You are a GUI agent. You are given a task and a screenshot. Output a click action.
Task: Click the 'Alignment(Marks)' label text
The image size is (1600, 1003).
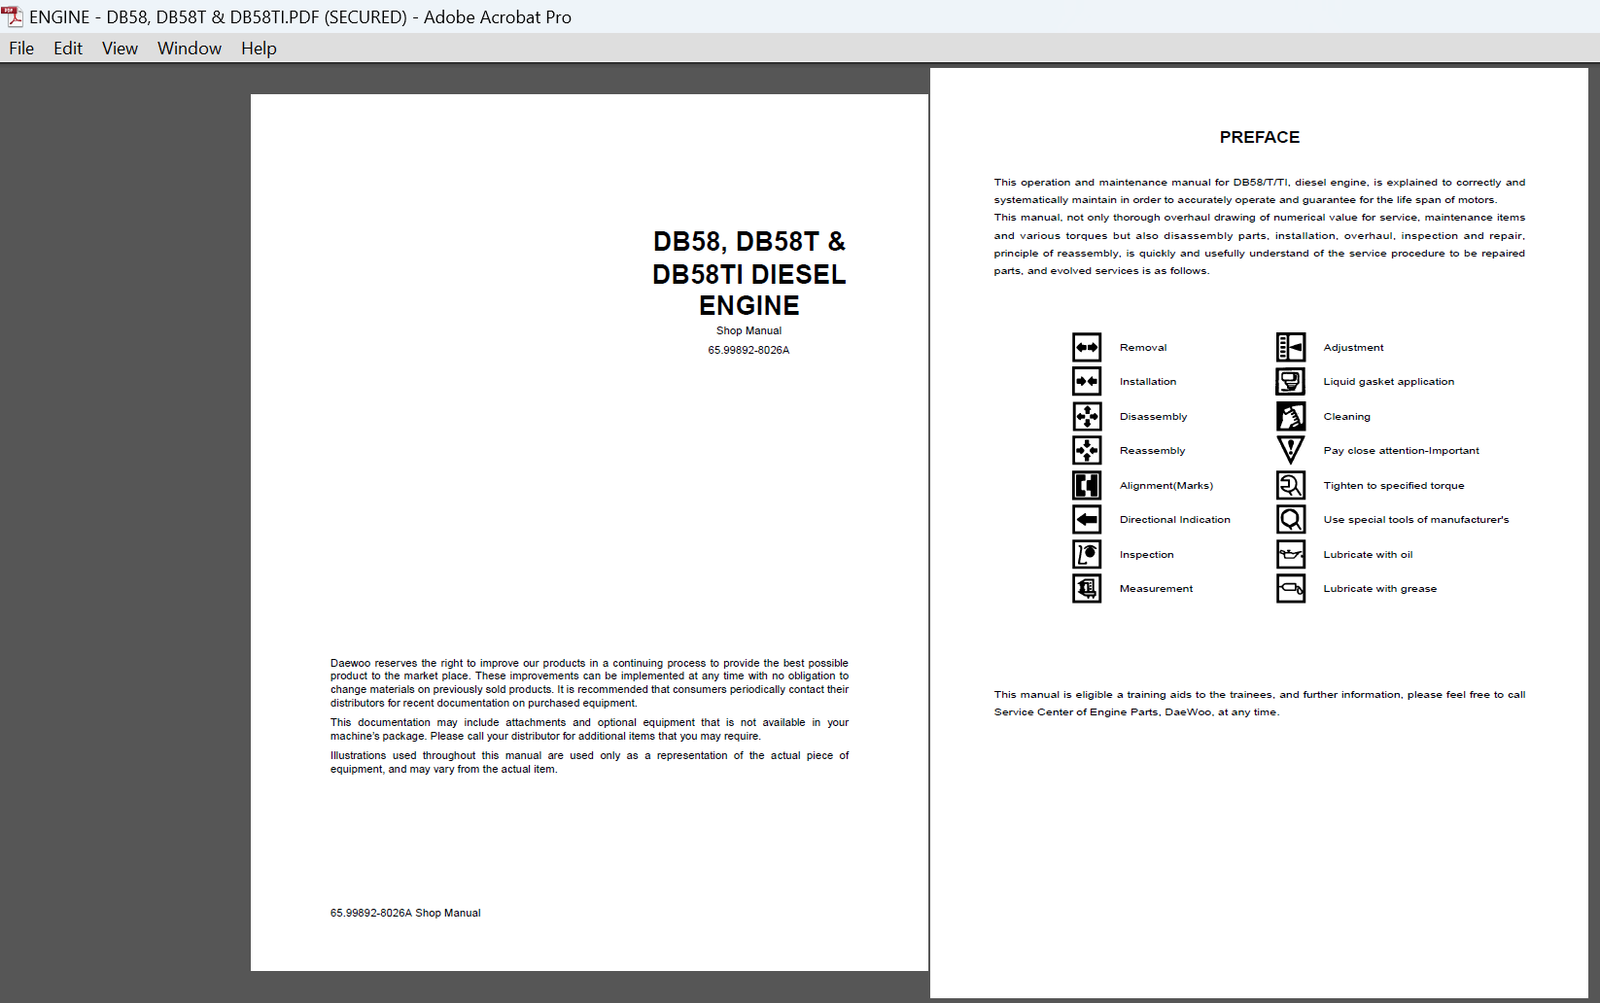1166,486
